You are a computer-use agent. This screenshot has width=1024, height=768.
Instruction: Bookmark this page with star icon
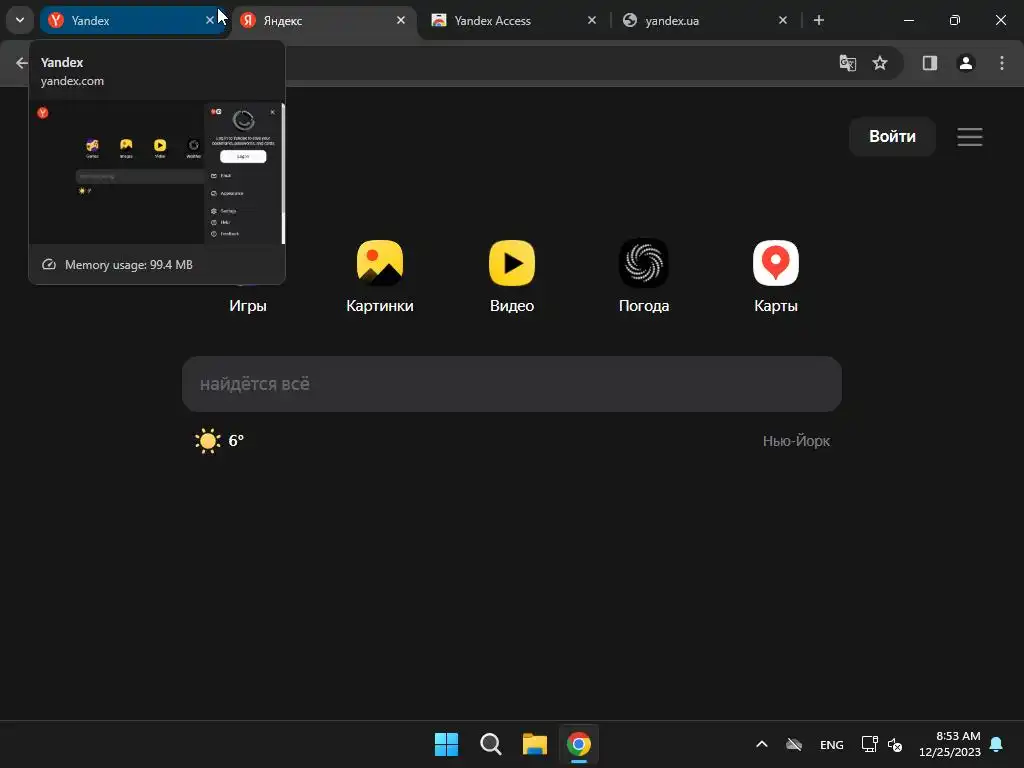click(880, 63)
